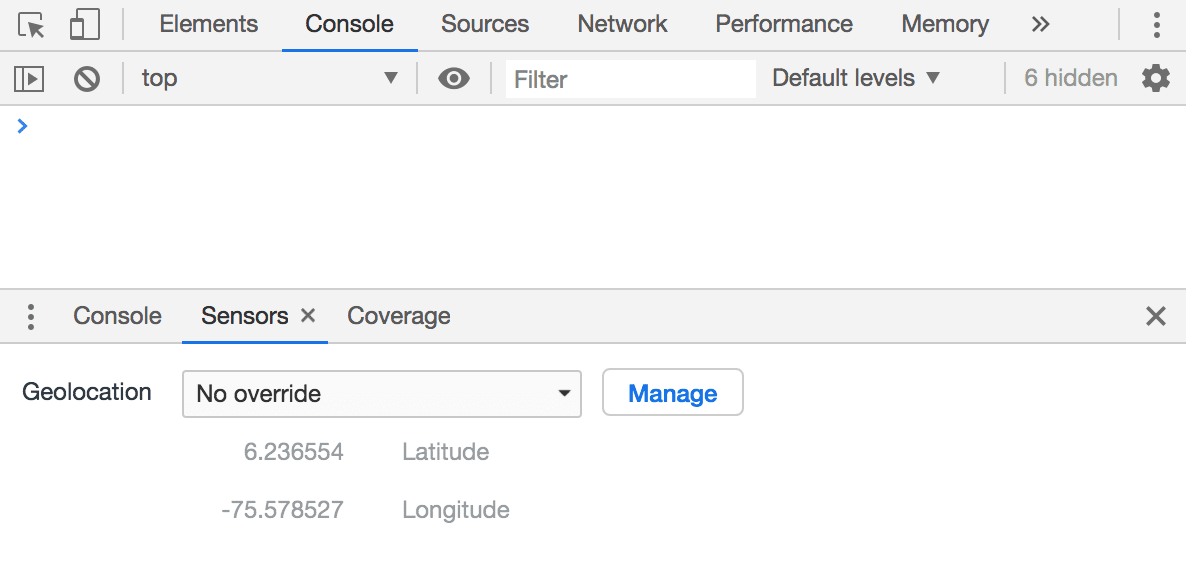Switch to the Network tab
The image size is (1186, 586).
click(622, 25)
